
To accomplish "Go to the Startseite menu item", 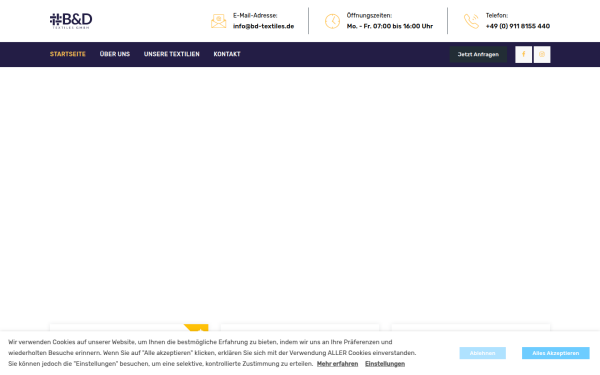I will (68, 54).
